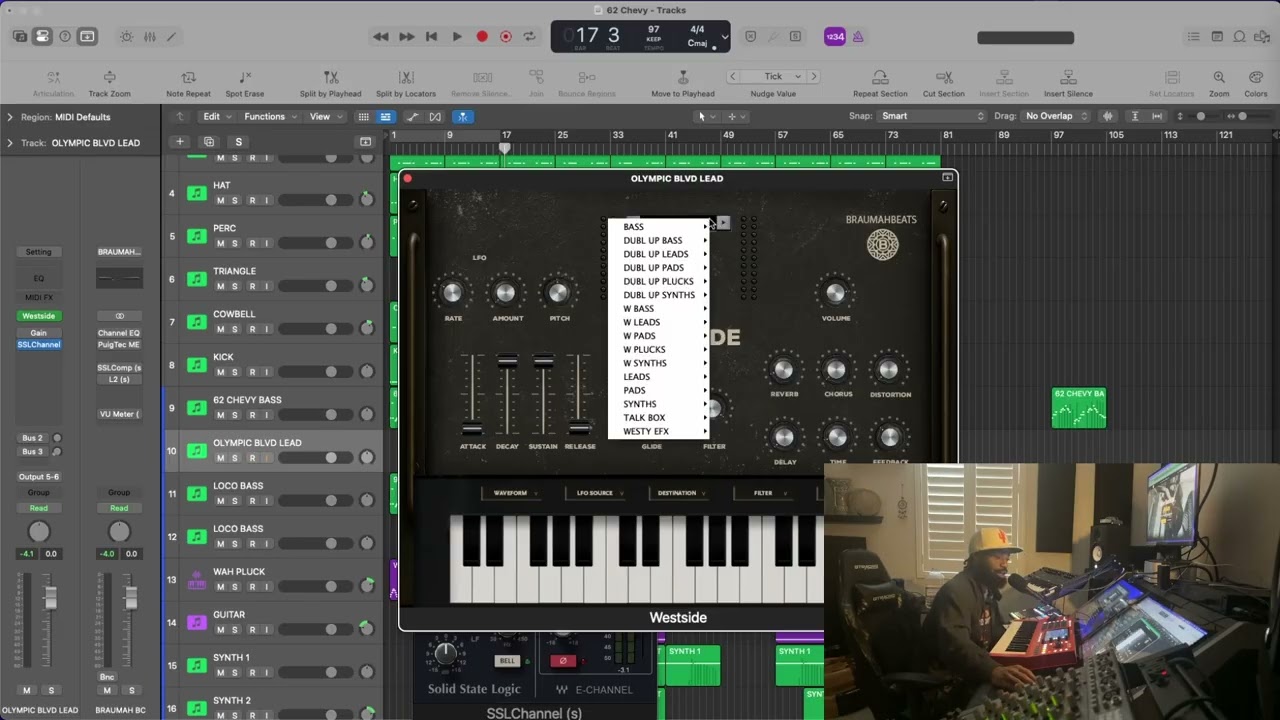Expand the Track OLYMPIC BLVD LEAD disclosure
Viewport: 1280px width, 720px height.
point(10,143)
